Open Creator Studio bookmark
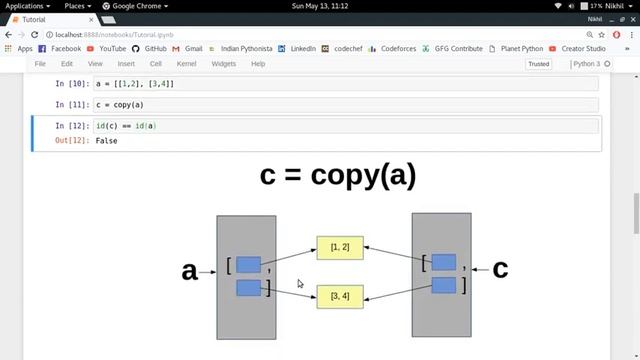 pos(577,49)
